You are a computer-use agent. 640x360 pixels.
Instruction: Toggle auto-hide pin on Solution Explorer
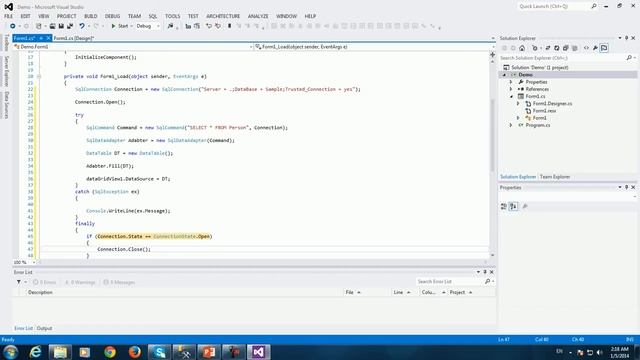(627, 38)
